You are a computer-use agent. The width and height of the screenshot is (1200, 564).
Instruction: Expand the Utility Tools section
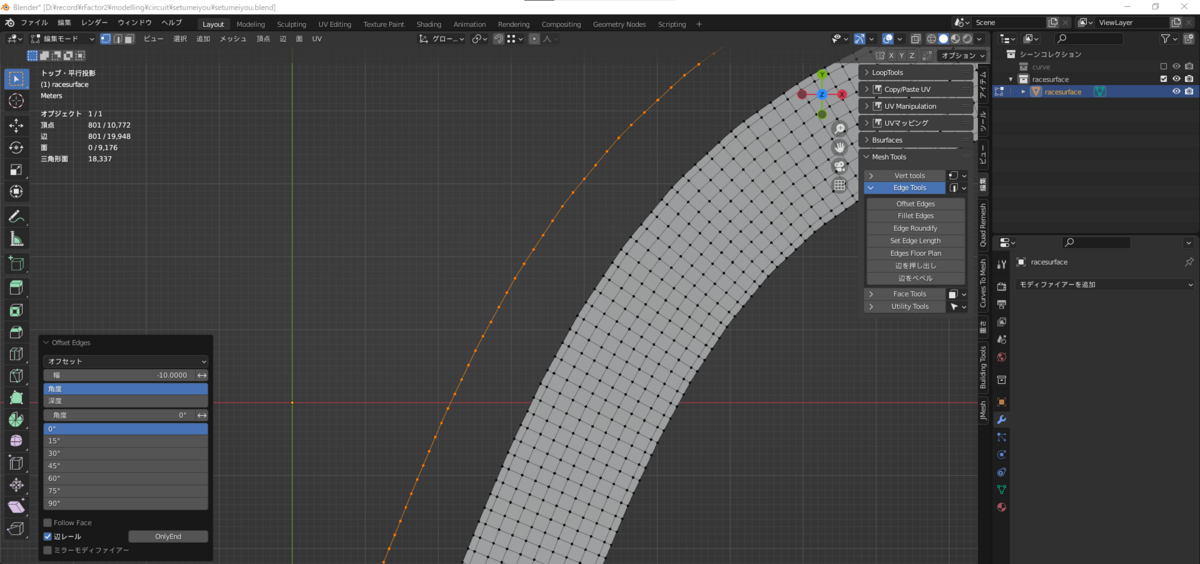point(905,307)
